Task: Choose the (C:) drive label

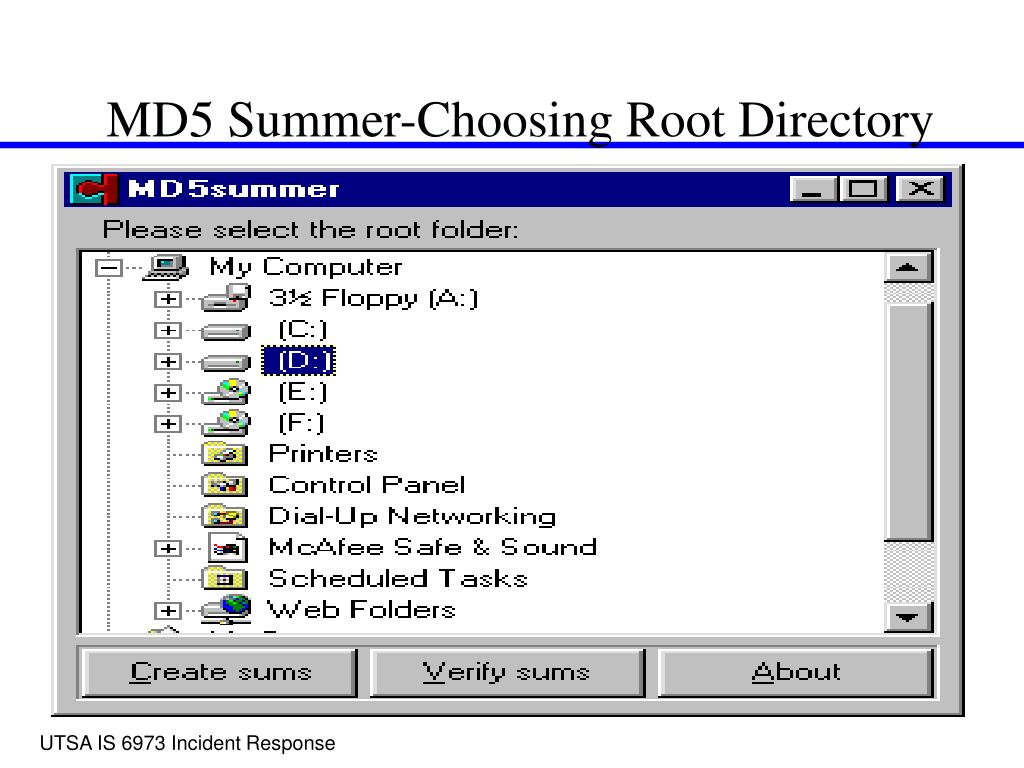Action: pos(302,329)
